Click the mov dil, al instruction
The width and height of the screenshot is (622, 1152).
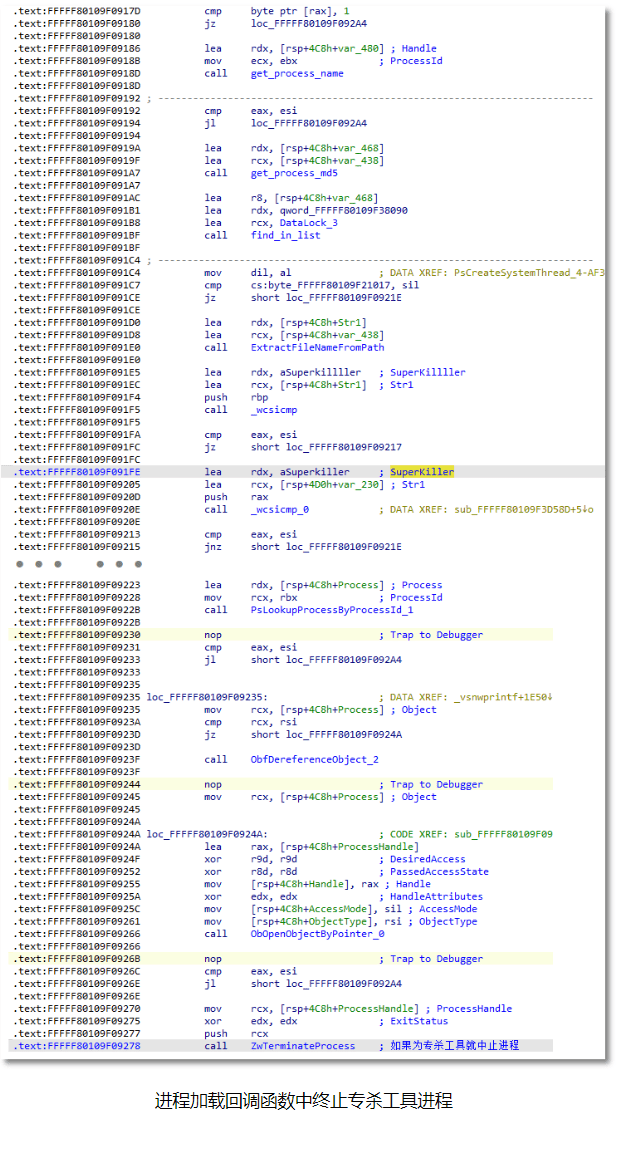click(x=247, y=273)
